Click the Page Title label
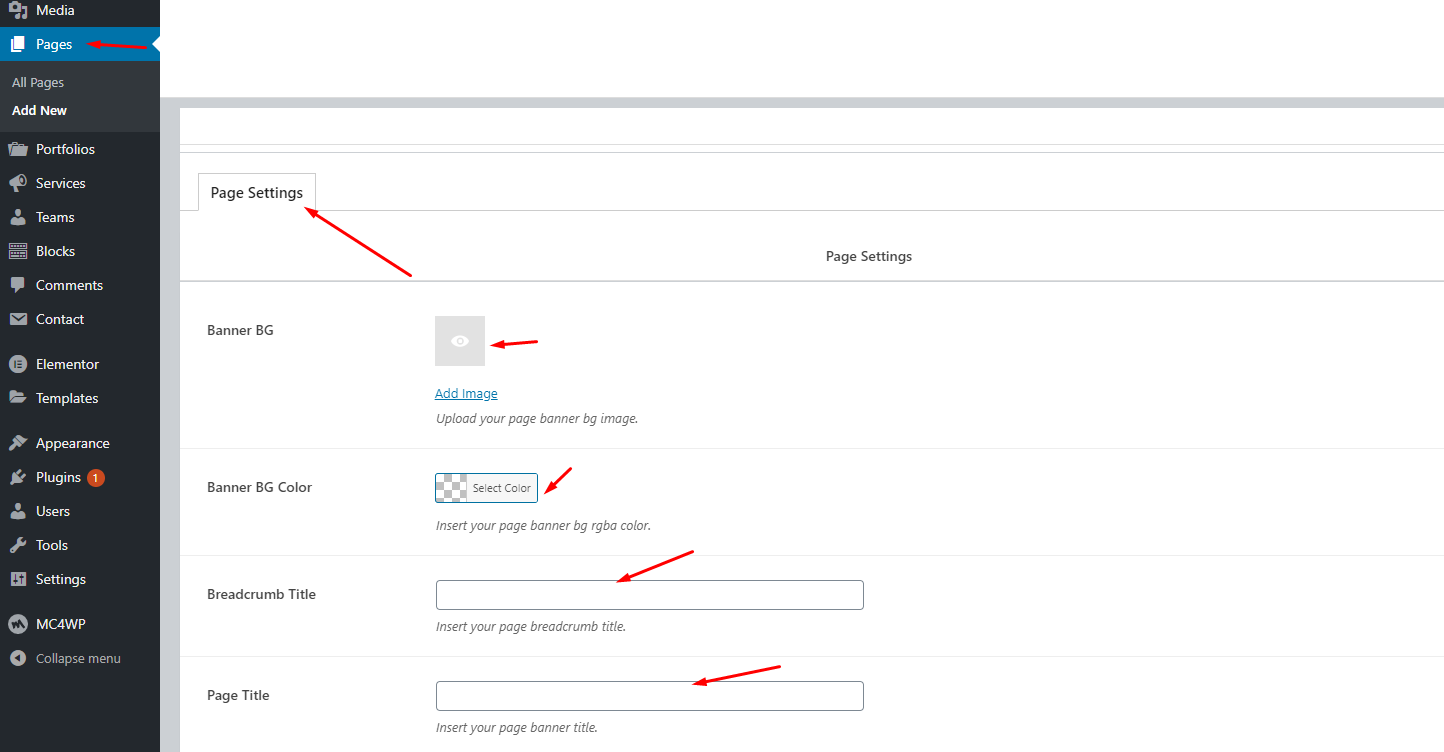 coord(238,695)
